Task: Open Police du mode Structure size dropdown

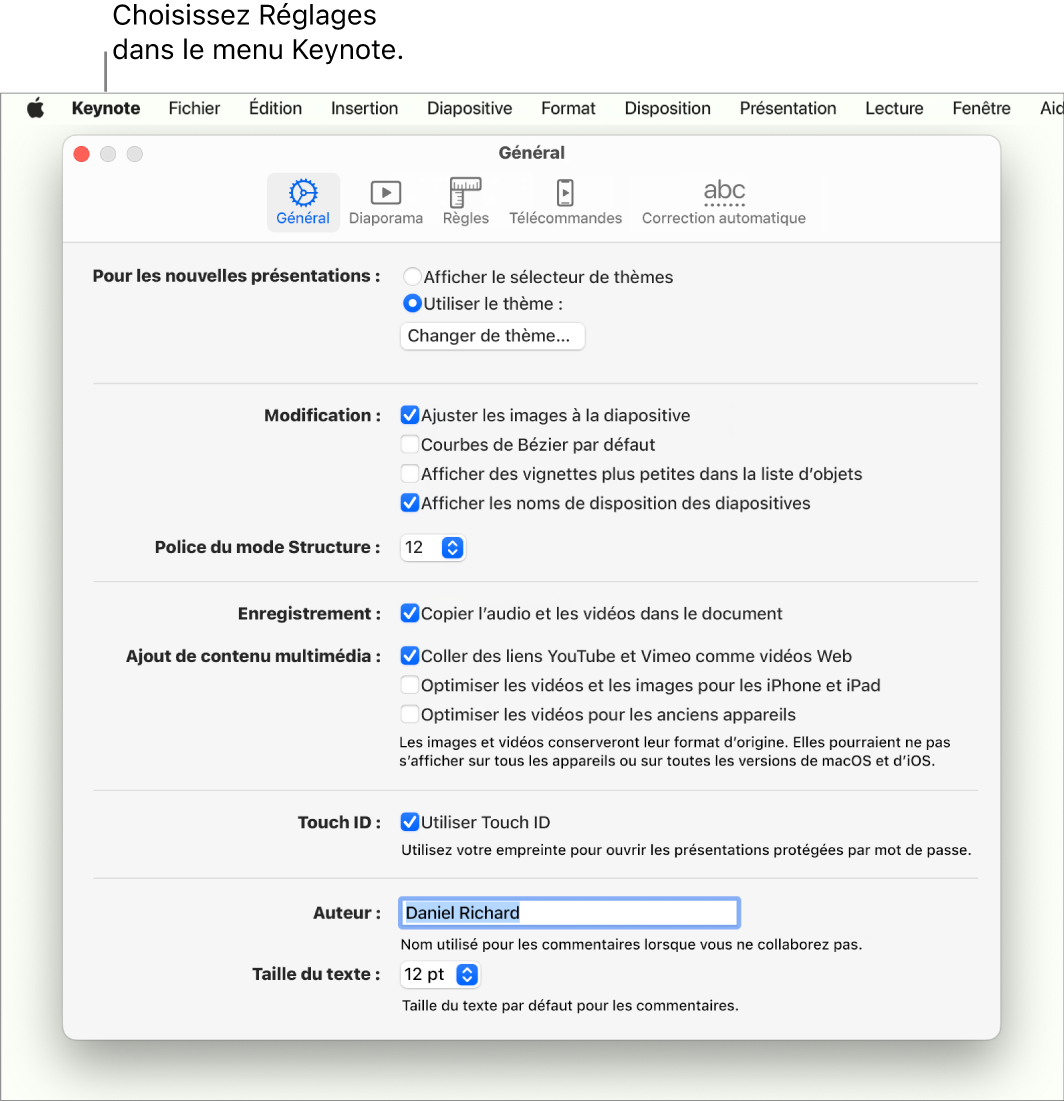Action: coord(433,548)
